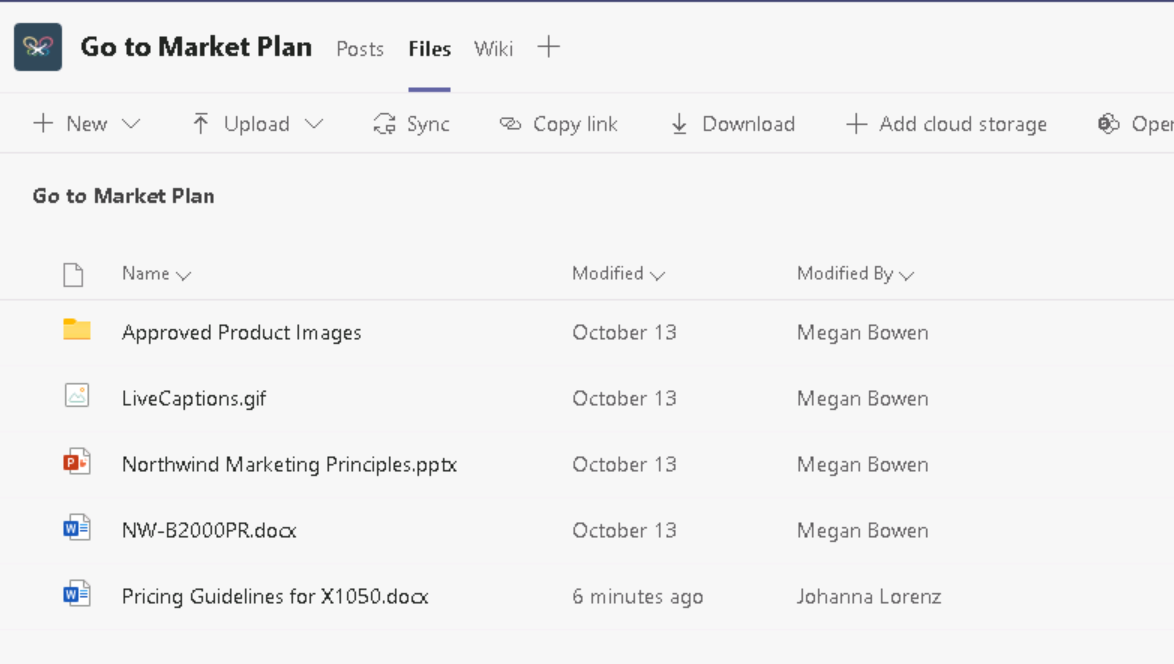This screenshot has height=664, width=1174.
Task: Click the file type column header icon
Action: point(73,274)
